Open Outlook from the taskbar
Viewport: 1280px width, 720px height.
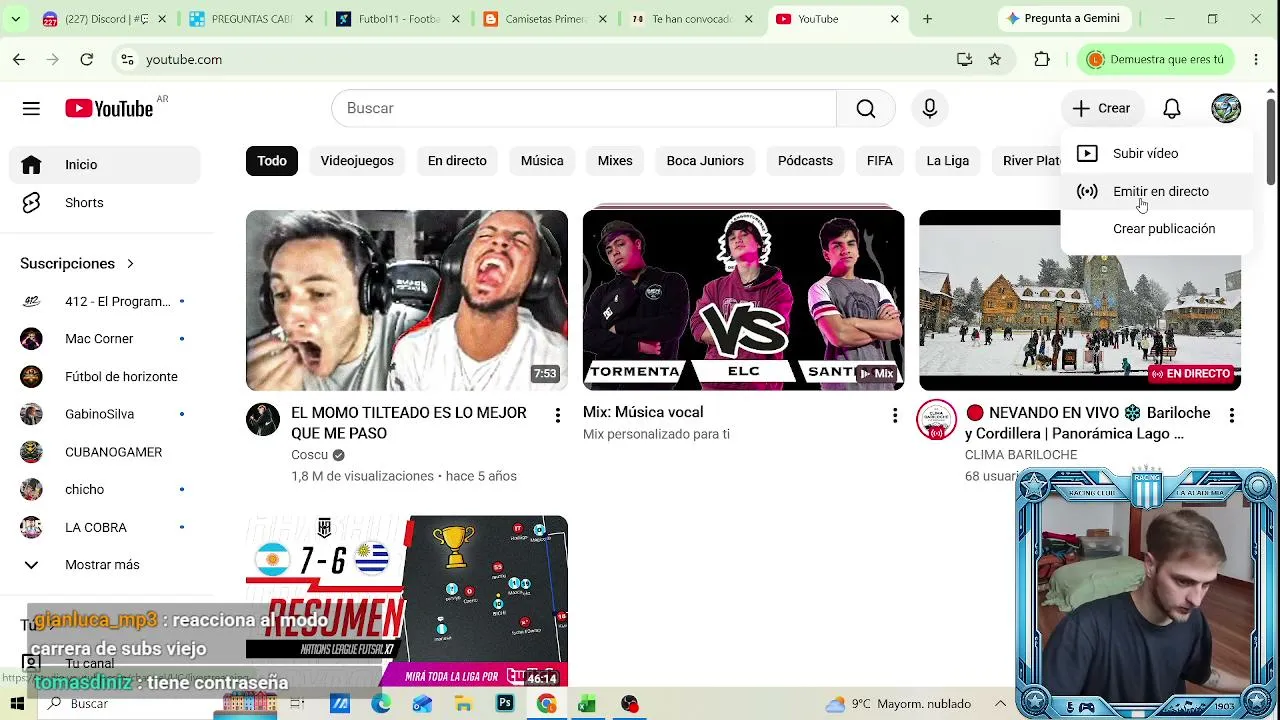tap(422, 704)
